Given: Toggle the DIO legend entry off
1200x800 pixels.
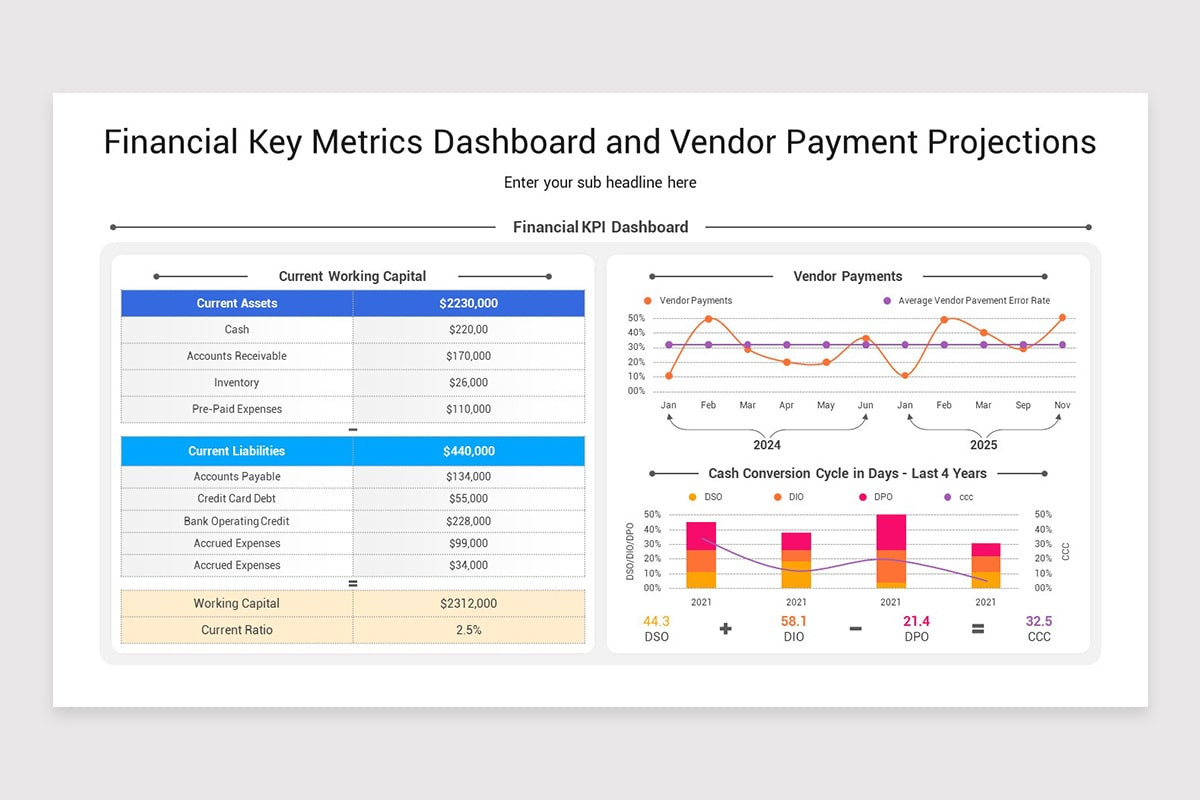Looking at the screenshot, I should pos(795,495).
